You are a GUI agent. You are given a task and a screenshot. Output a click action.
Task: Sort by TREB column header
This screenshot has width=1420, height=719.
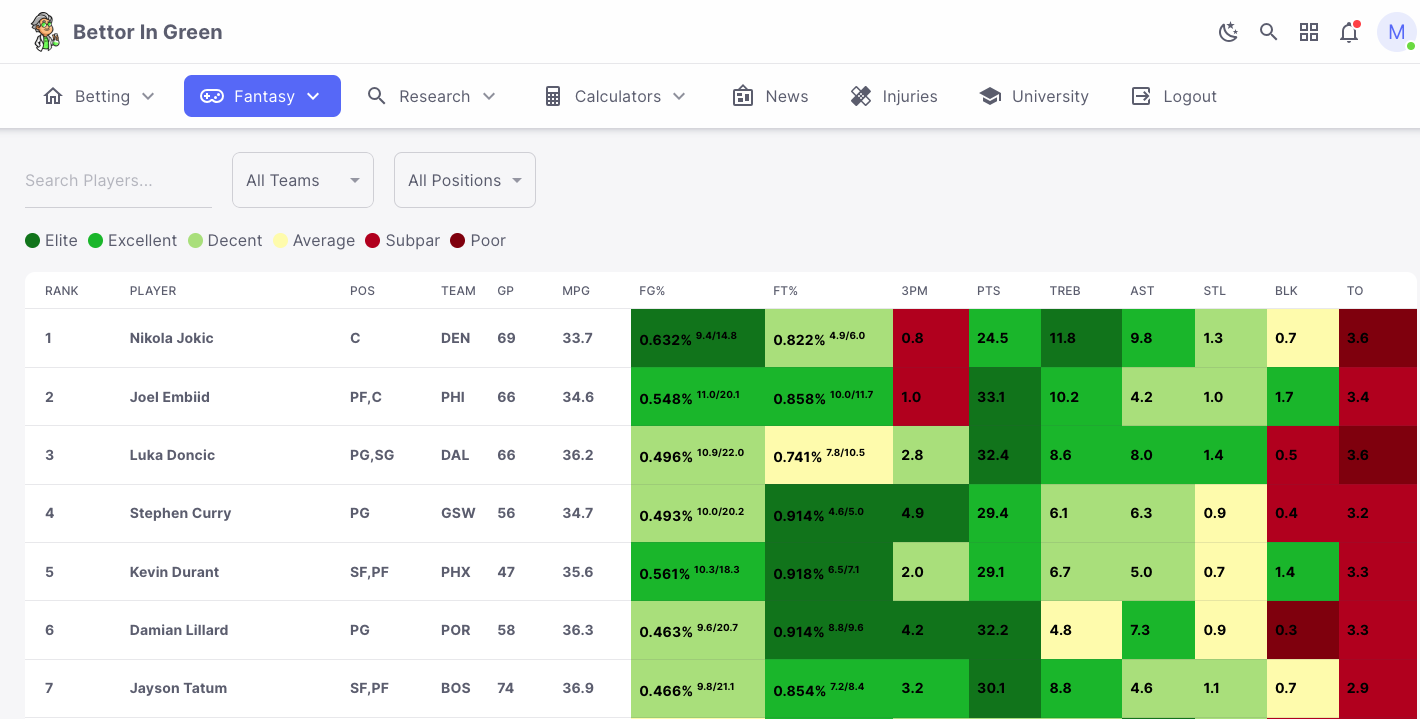[1065, 291]
